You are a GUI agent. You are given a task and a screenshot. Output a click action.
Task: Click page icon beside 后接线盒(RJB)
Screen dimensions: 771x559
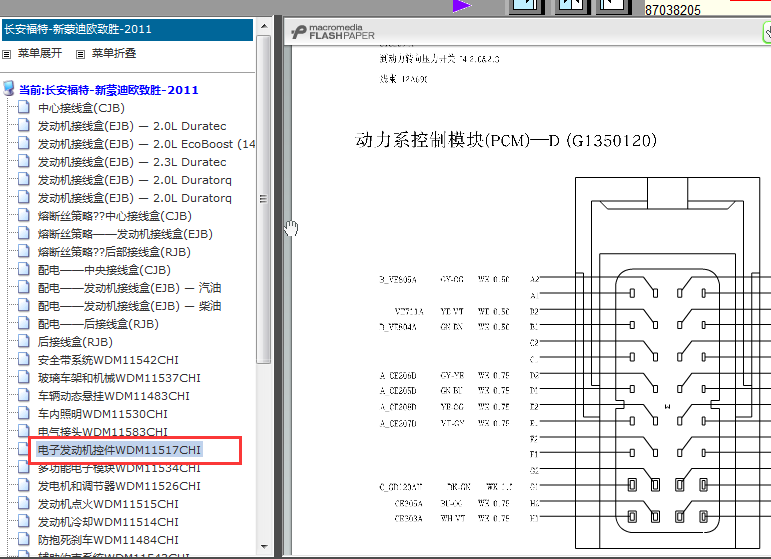point(24,341)
